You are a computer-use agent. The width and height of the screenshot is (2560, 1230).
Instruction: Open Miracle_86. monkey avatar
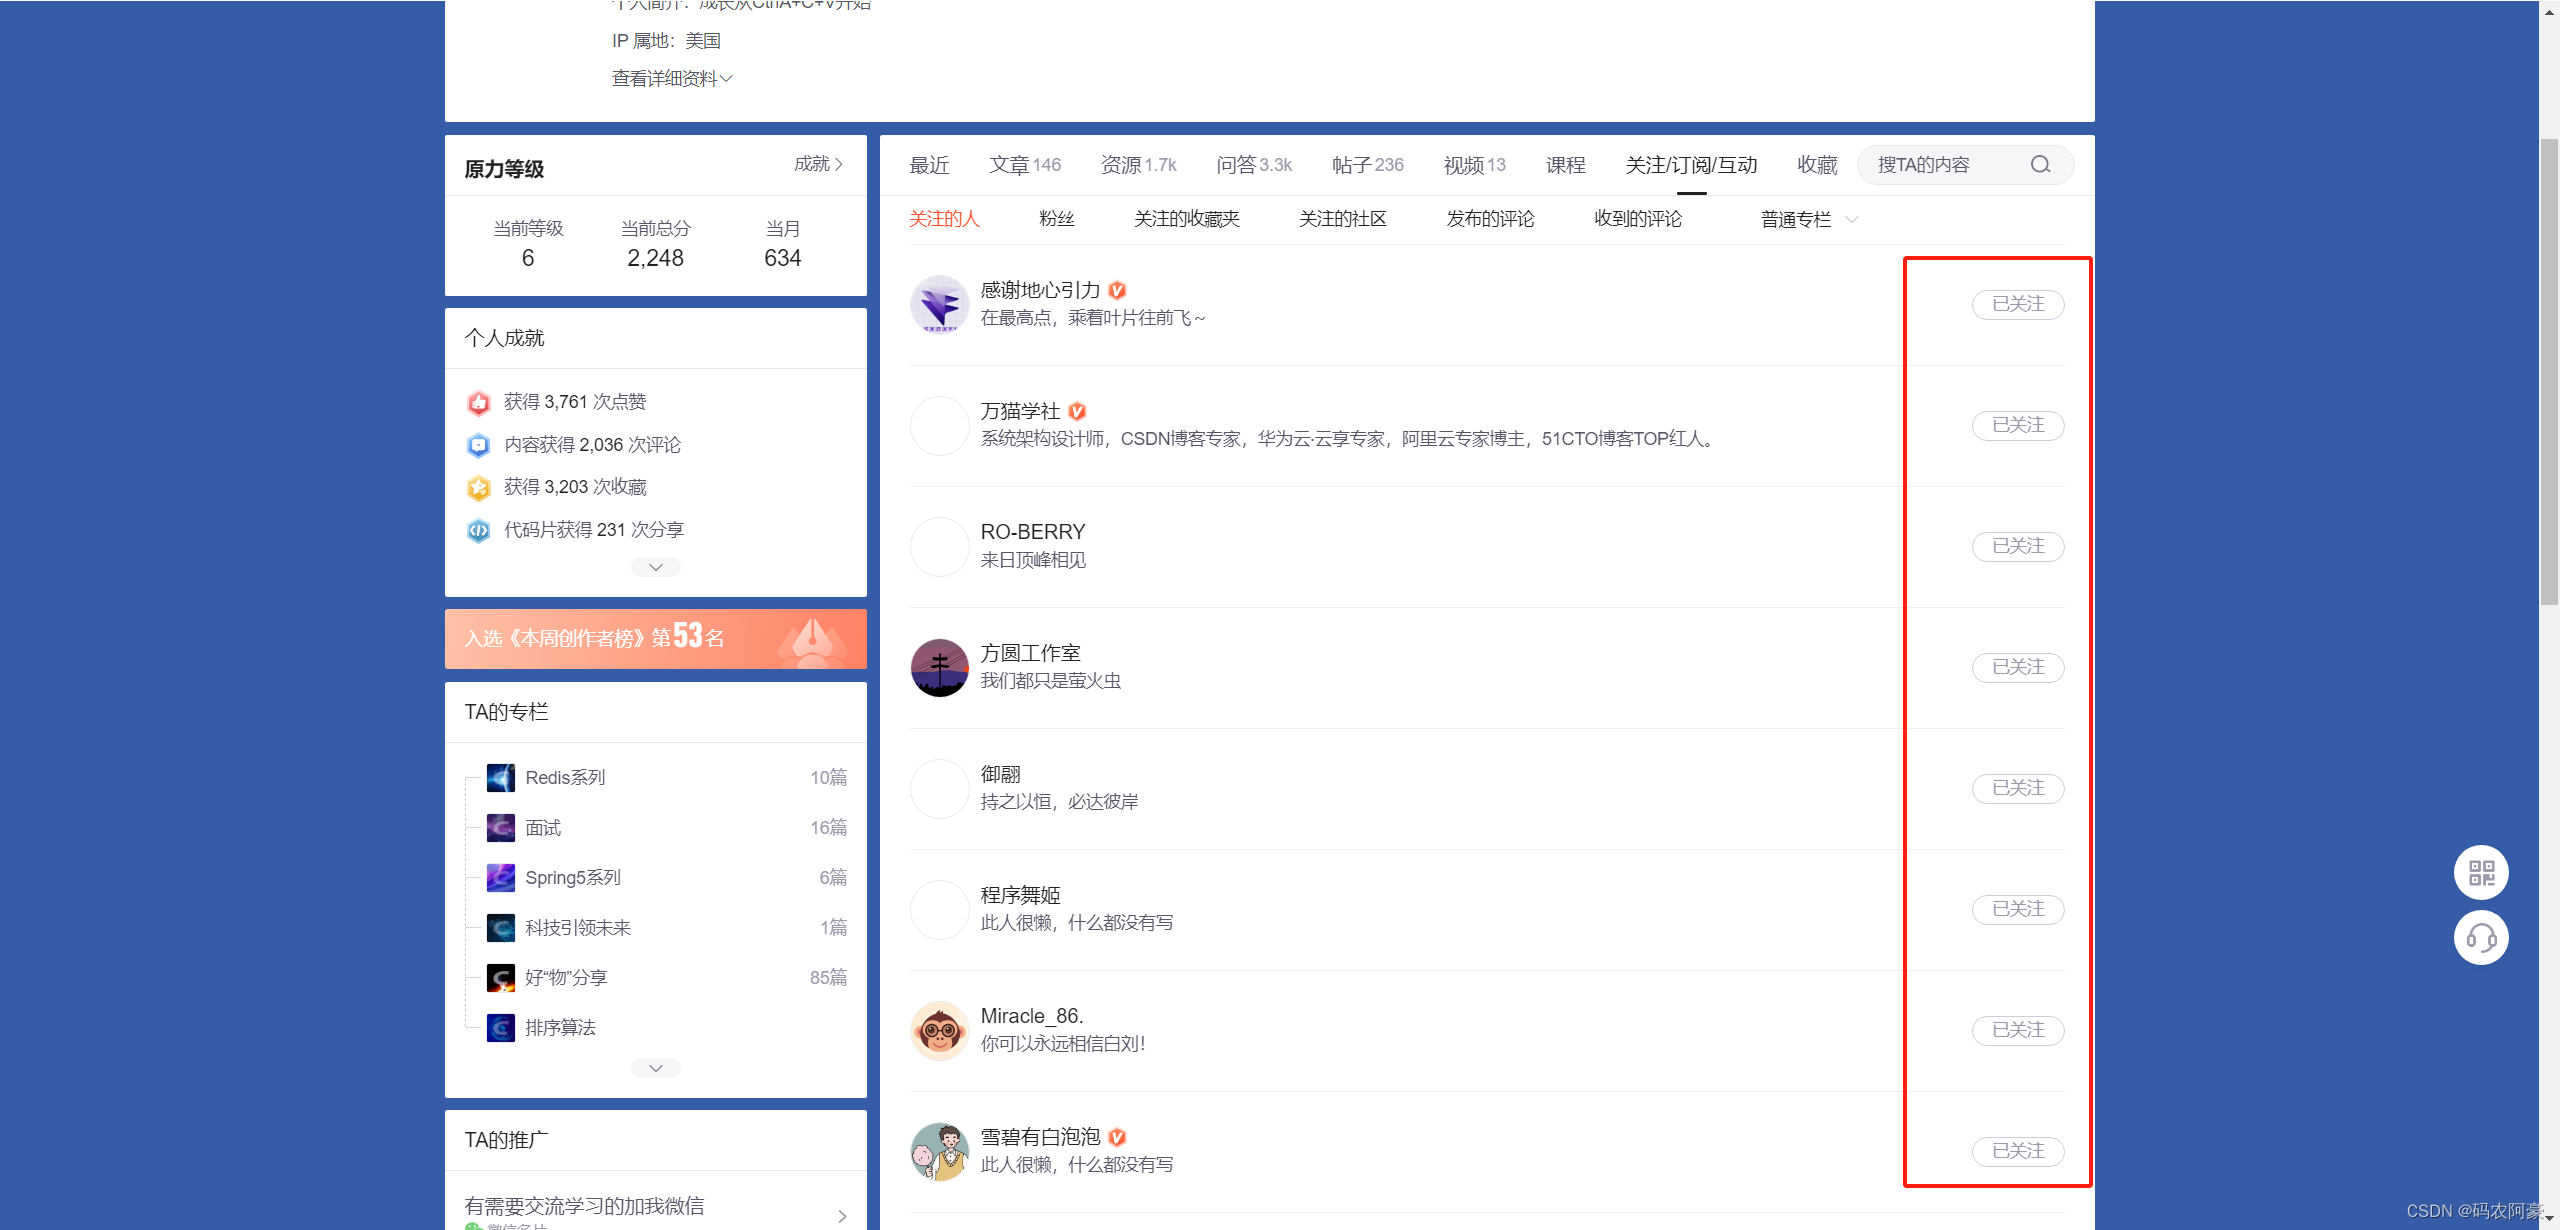939,1030
